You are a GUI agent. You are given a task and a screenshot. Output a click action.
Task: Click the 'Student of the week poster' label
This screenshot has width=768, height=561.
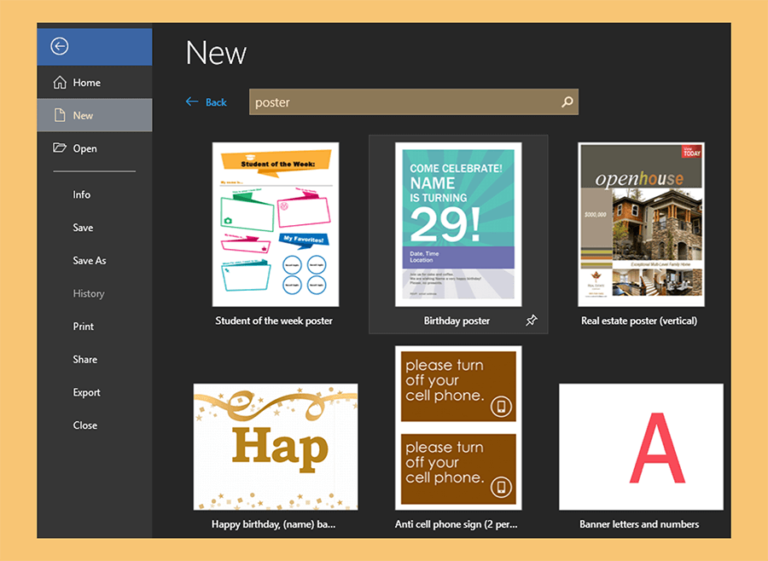274,321
